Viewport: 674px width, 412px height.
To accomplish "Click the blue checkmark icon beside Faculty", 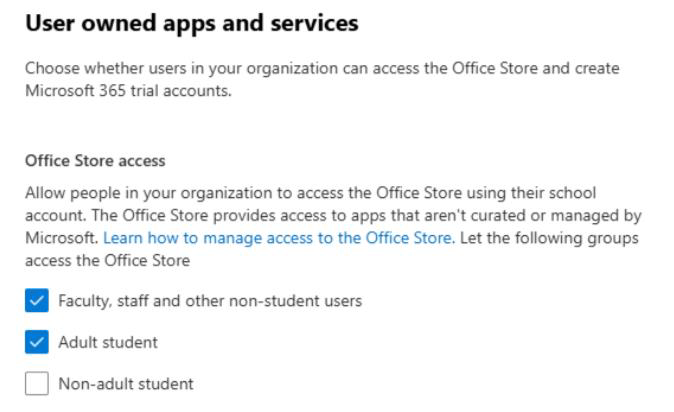I will point(37,301).
